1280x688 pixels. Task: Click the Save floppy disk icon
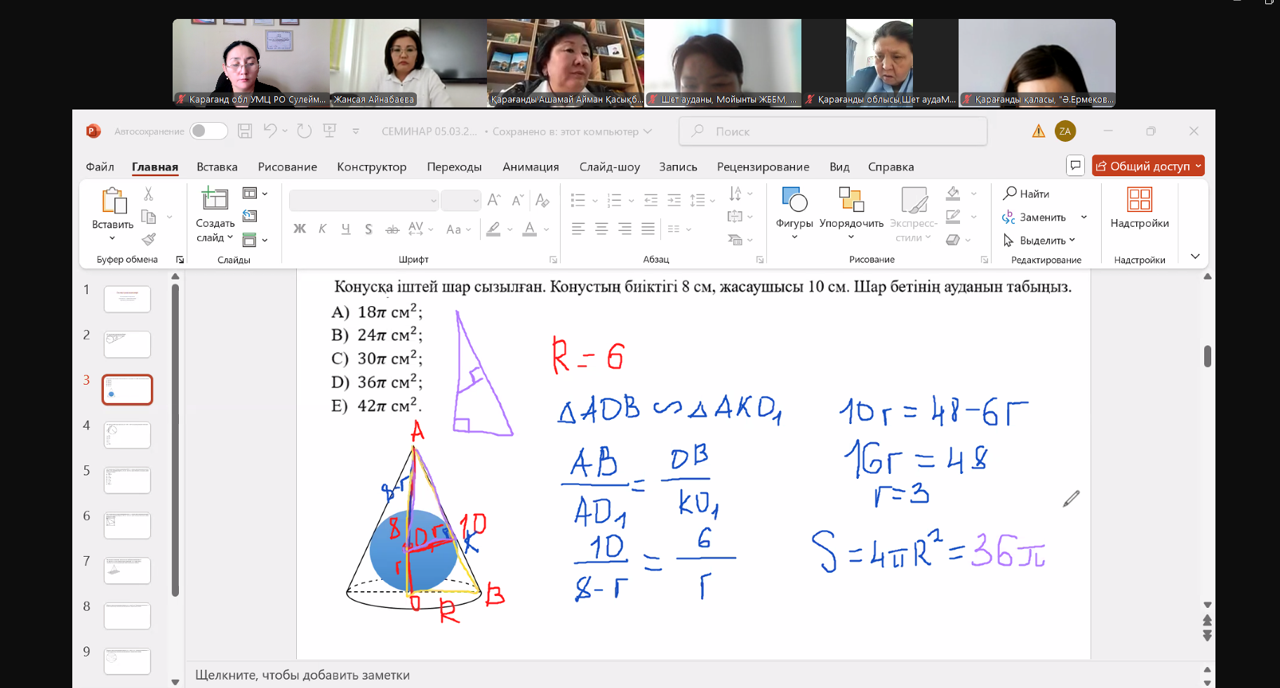(x=244, y=131)
